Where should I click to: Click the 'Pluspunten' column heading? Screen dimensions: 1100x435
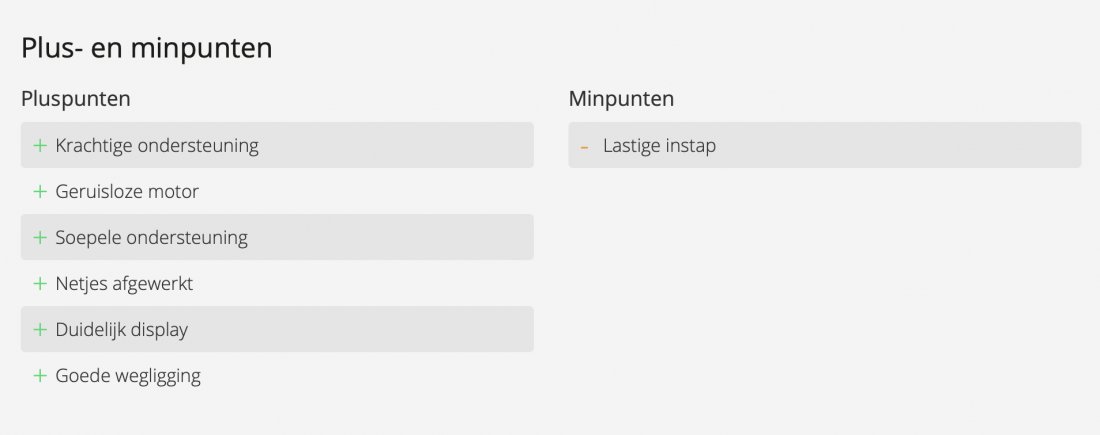pos(76,99)
